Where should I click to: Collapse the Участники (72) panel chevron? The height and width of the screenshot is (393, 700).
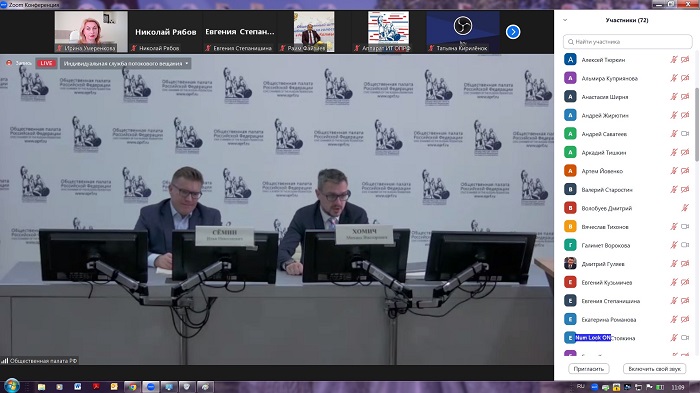tap(565, 20)
